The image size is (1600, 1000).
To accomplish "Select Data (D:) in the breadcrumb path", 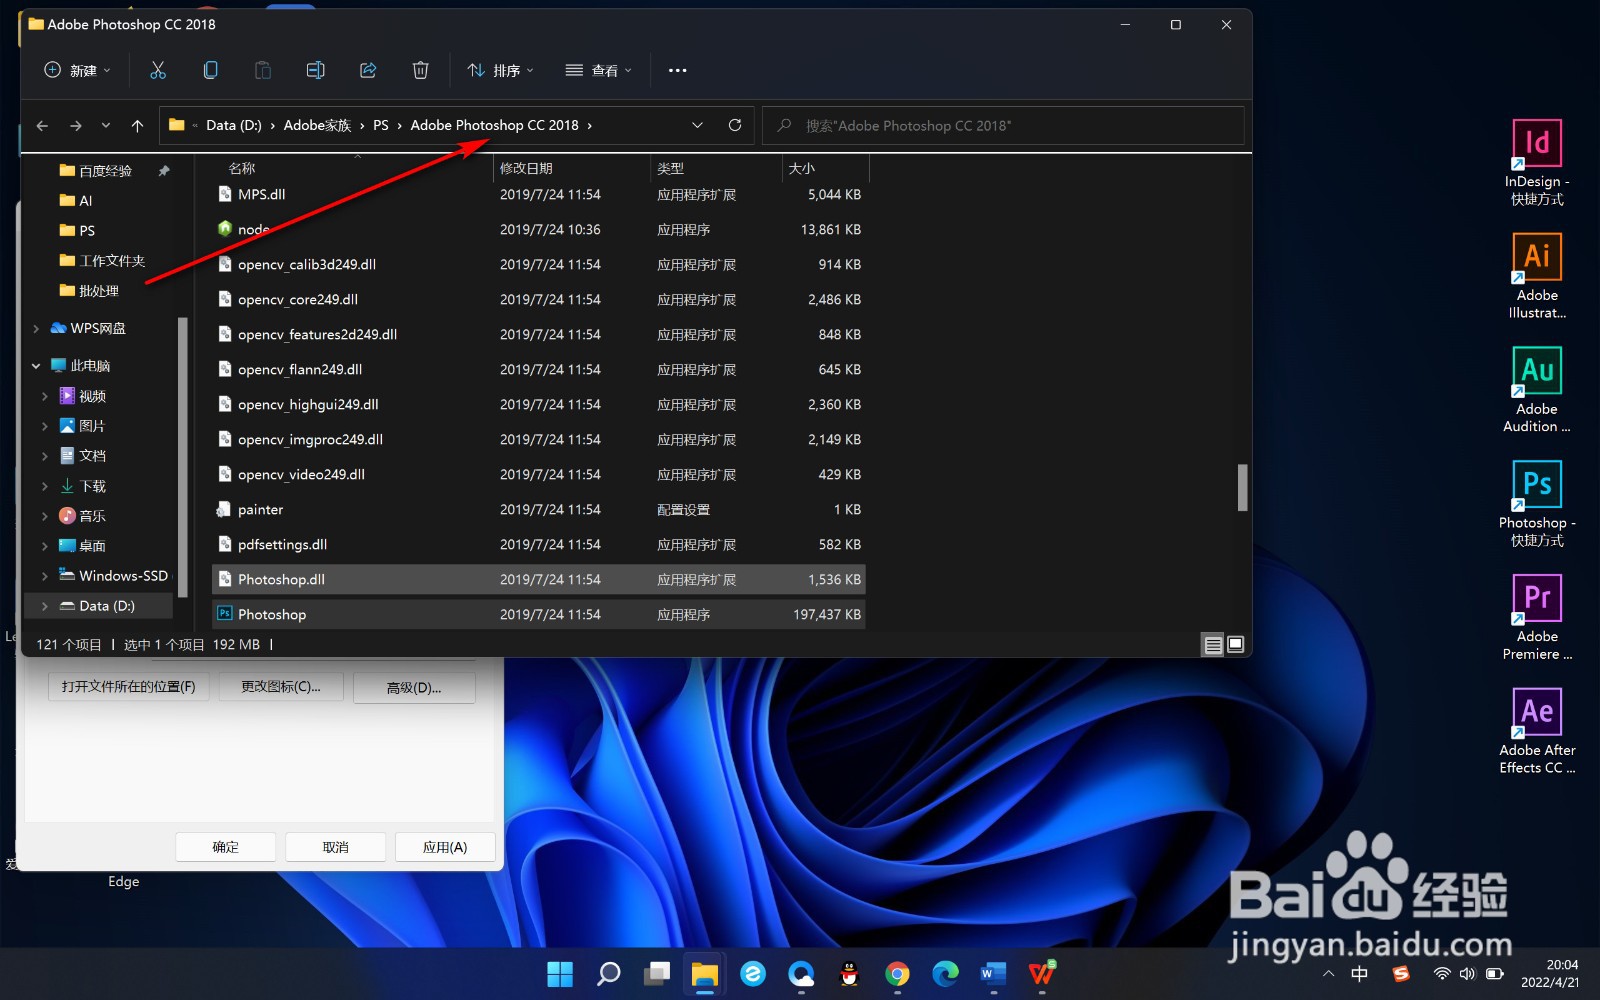I will [233, 125].
